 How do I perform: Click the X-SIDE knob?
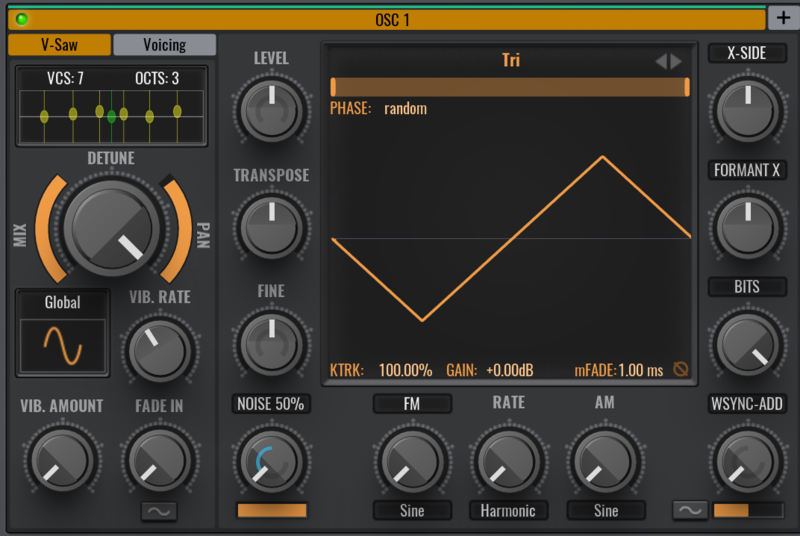coord(747,111)
